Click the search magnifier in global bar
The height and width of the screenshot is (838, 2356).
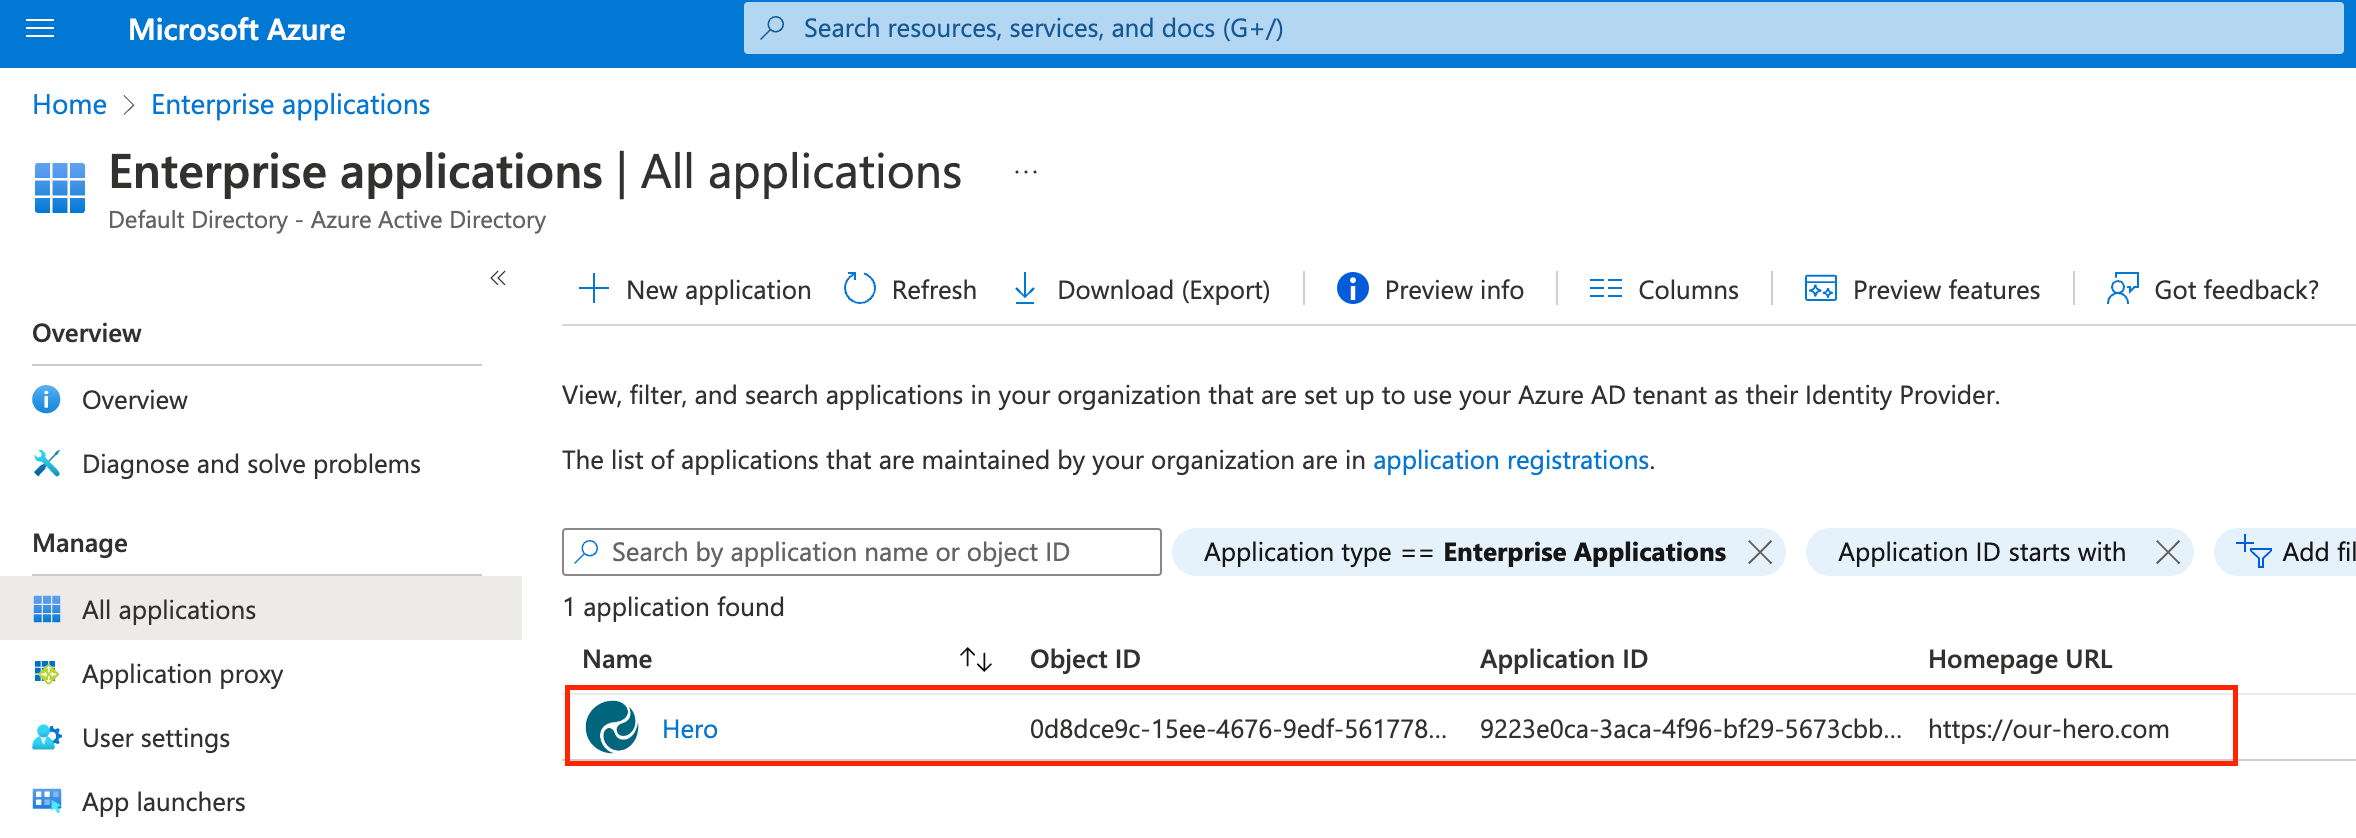(772, 28)
